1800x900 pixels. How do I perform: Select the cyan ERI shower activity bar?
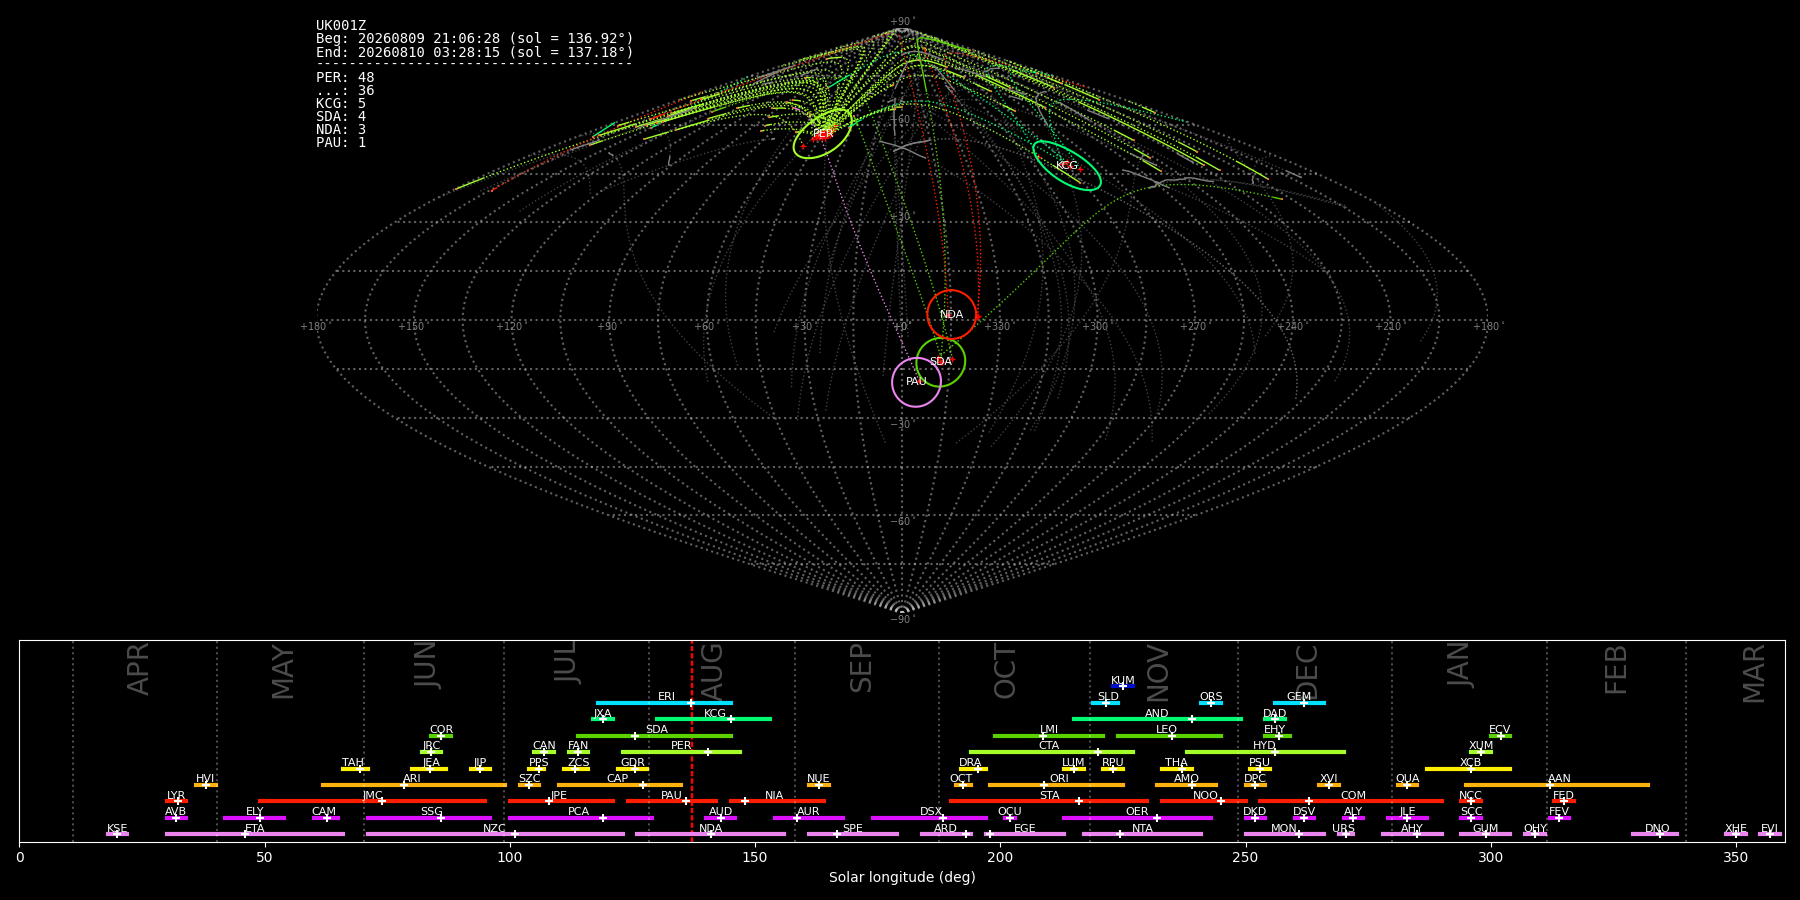click(x=664, y=703)
